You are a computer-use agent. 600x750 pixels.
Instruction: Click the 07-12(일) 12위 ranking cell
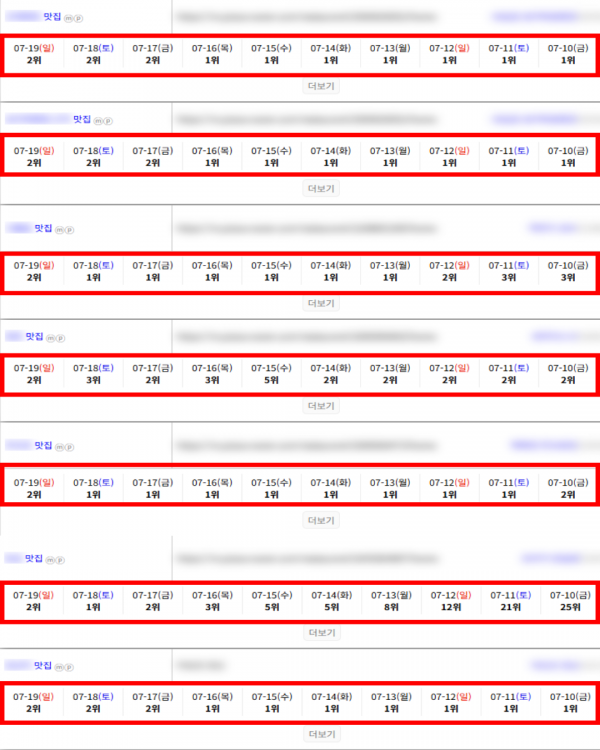(x=451, y=601)
